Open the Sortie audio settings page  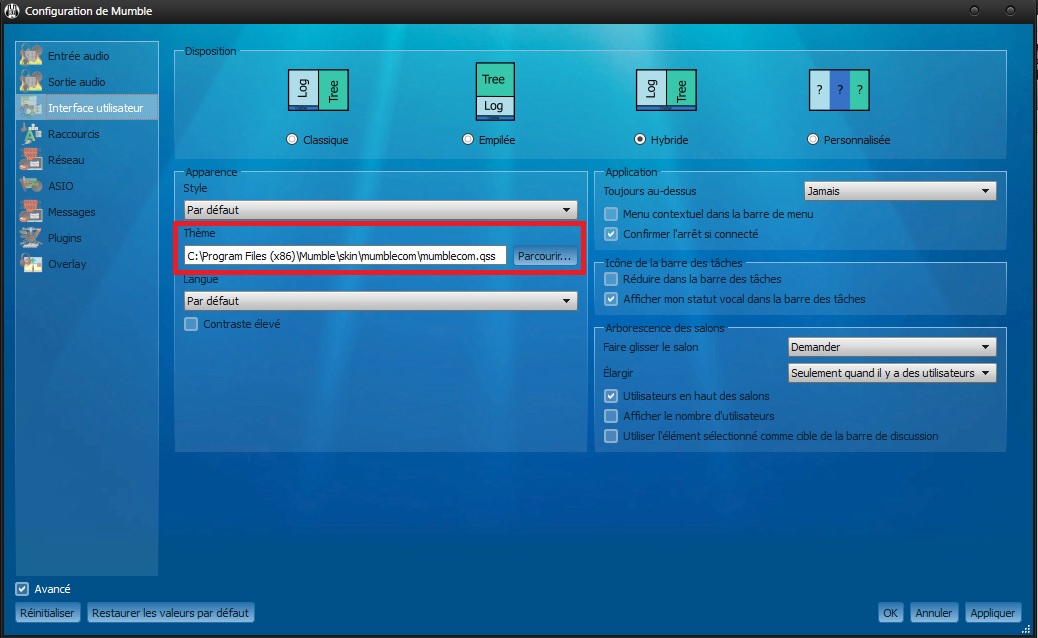(87, 81)
